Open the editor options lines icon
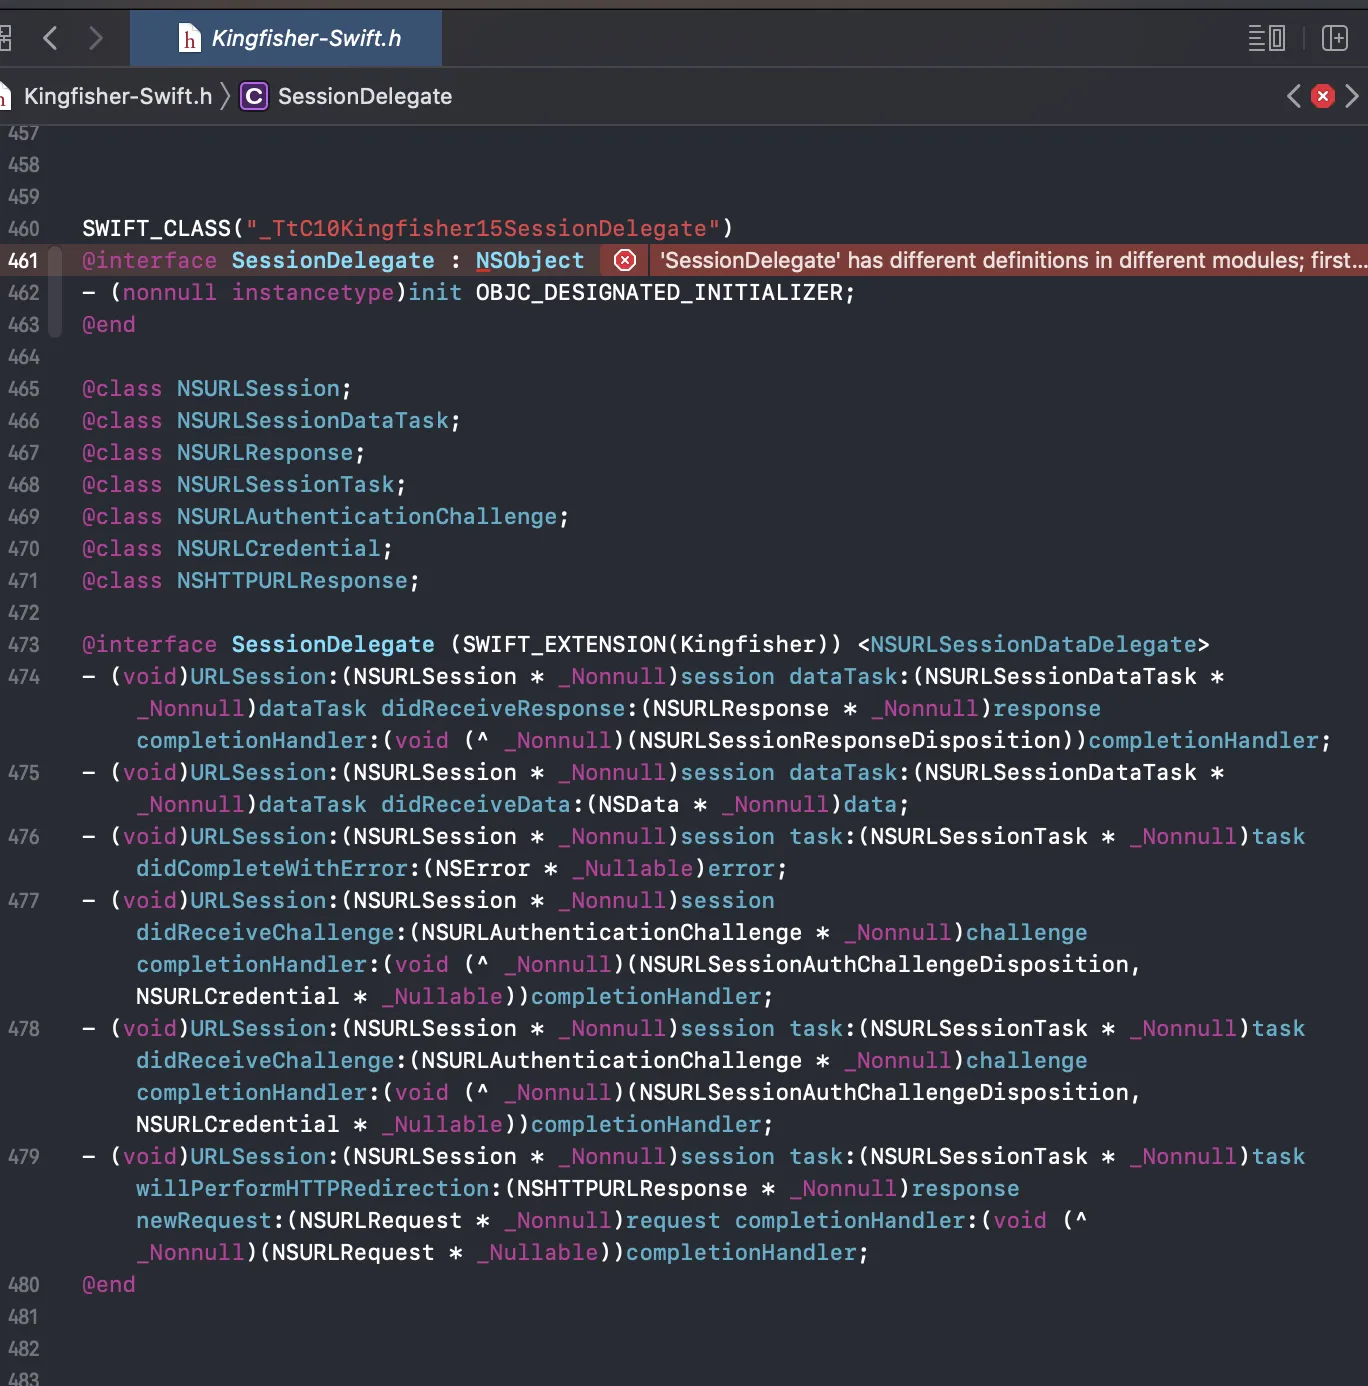This screenshot has width=1368, height=1386. click(1266, 39)
